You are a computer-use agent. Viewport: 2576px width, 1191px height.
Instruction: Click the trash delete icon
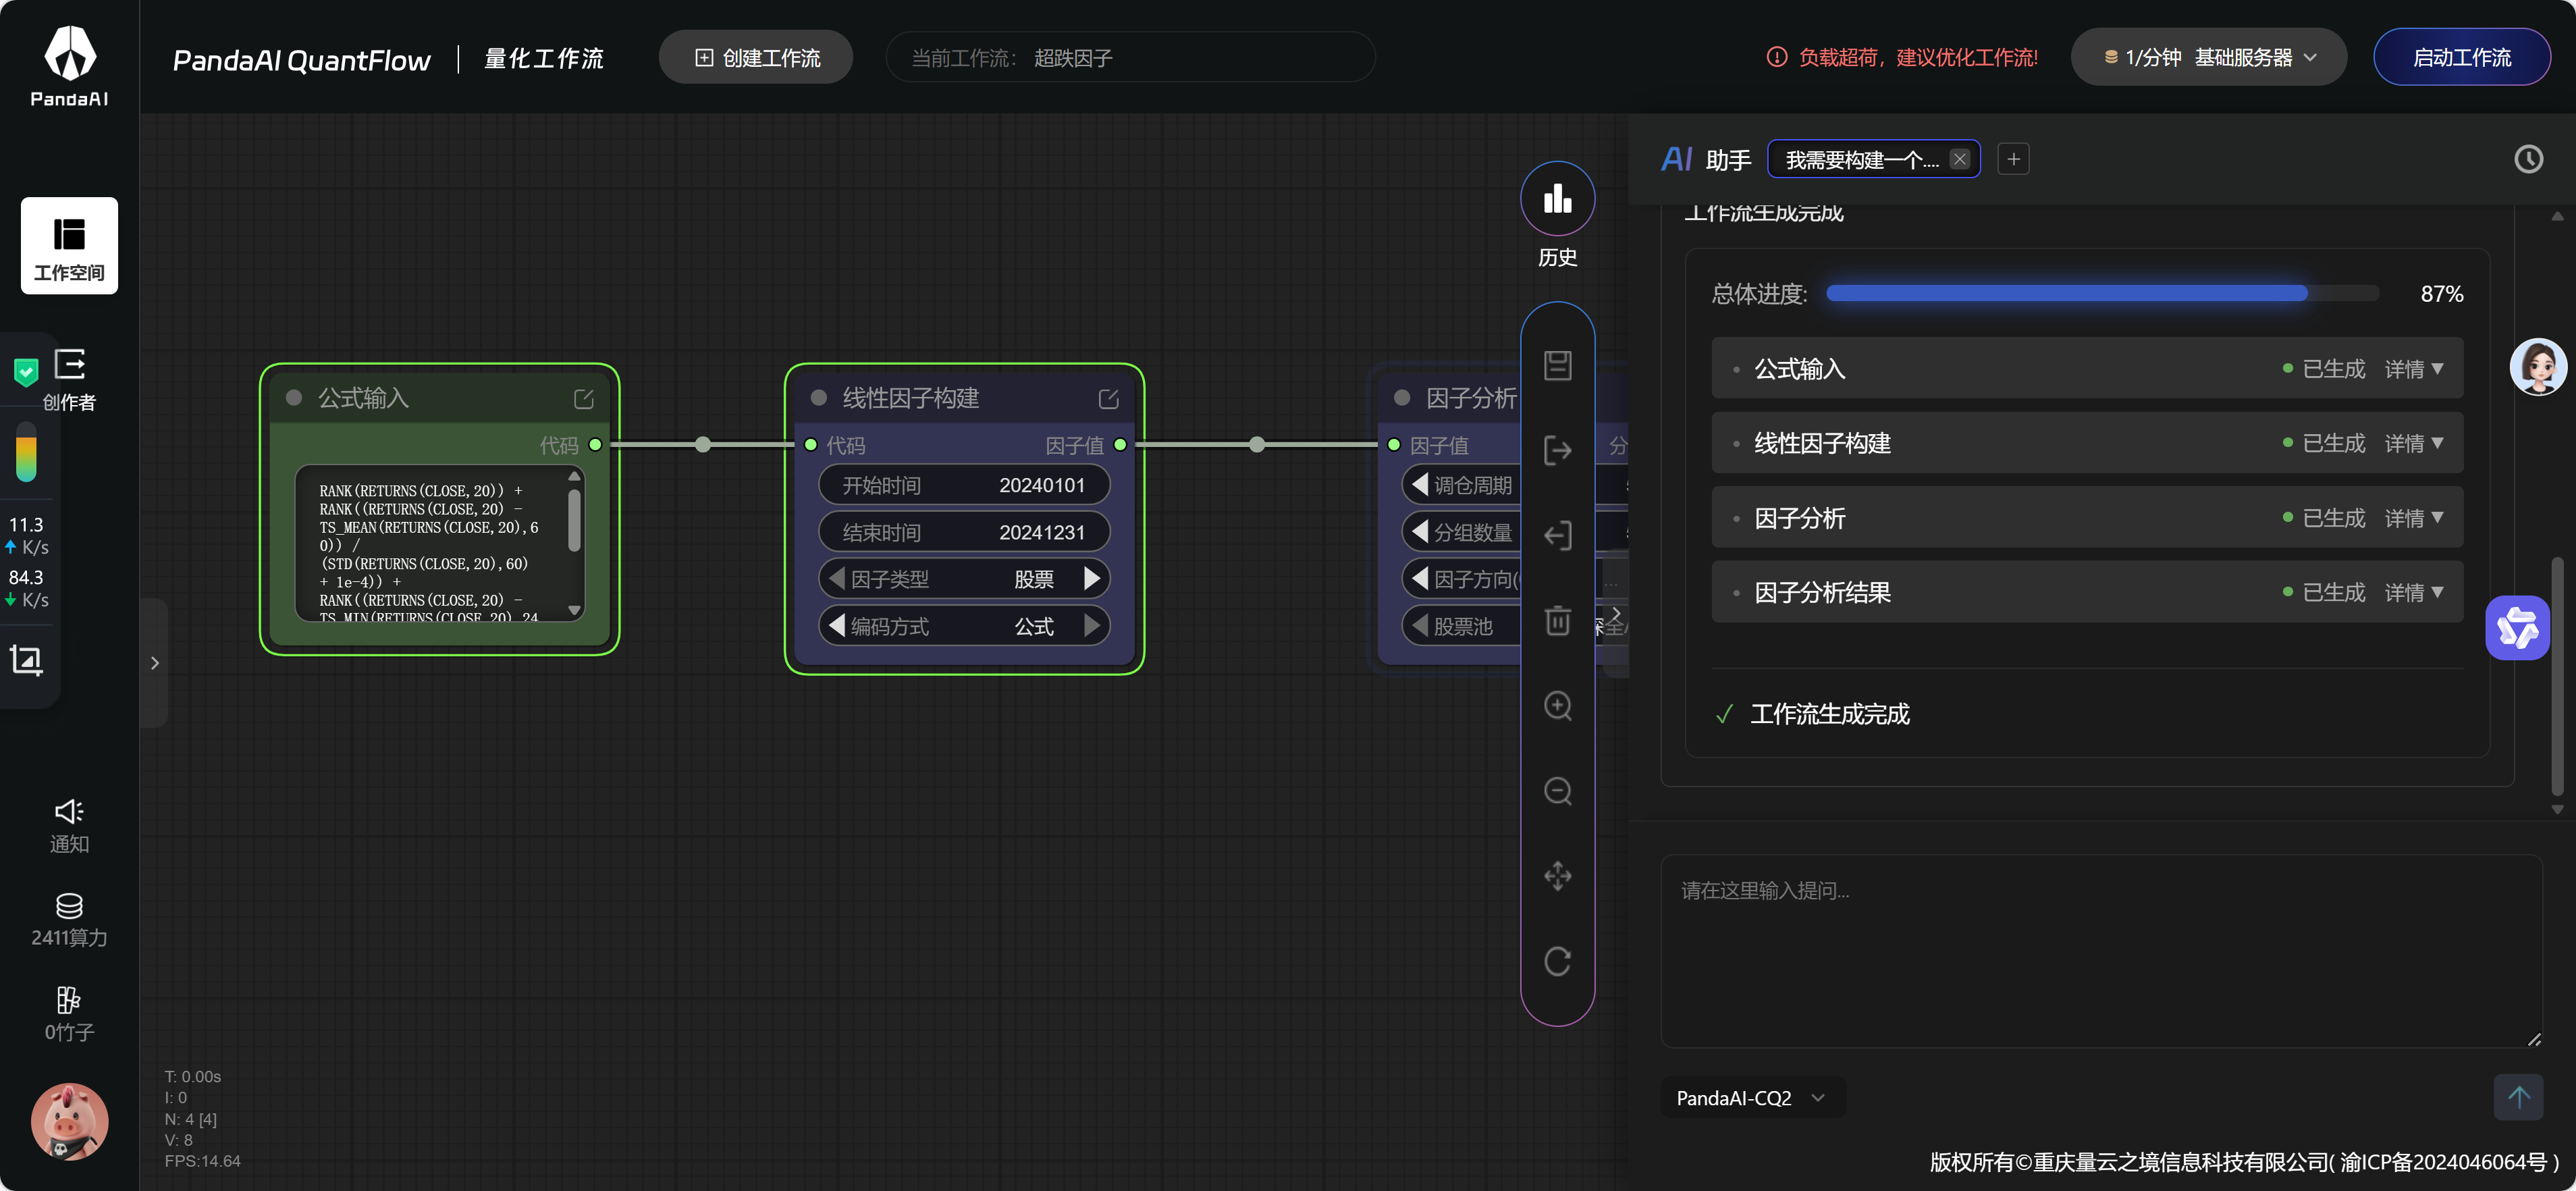[x=1557, y=621]
